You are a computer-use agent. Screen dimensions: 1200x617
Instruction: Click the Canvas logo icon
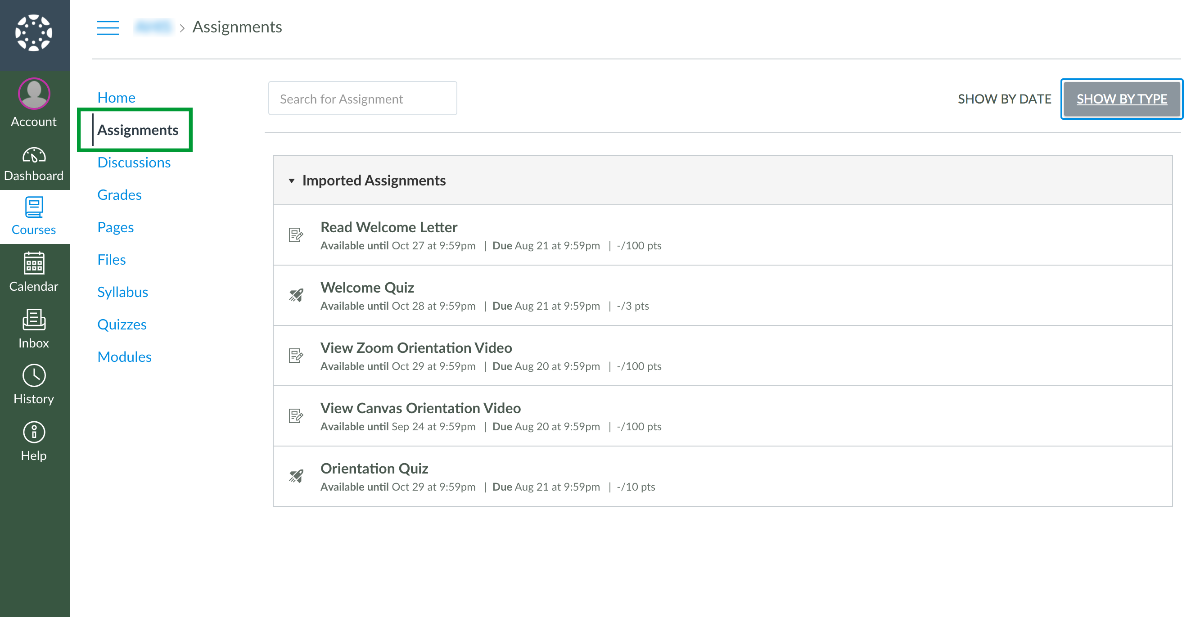pos(34,34)
